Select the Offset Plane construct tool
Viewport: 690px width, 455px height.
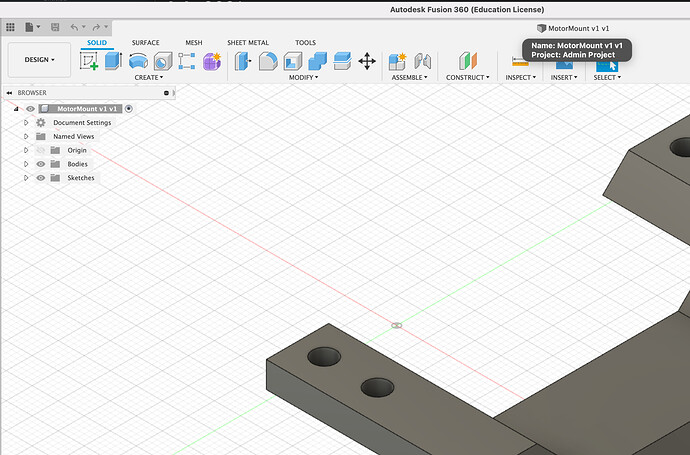tap(468, 61)
